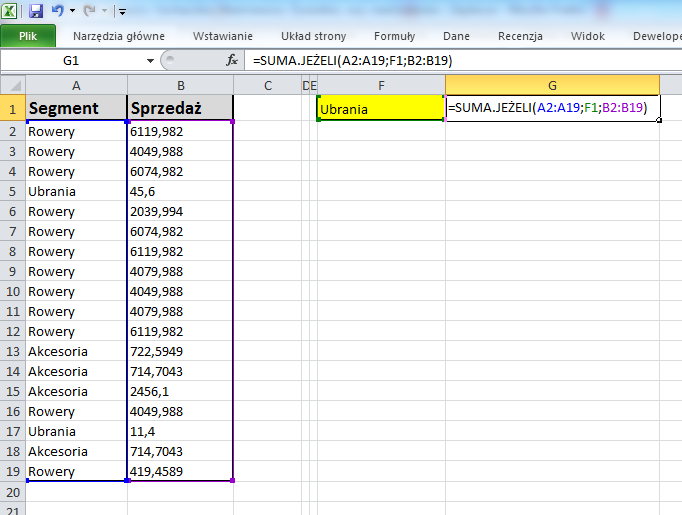Click cell B3 with 4049,988
Image resolution: width=682 pixels, height=515 pixels.
(x=181, y=151)
